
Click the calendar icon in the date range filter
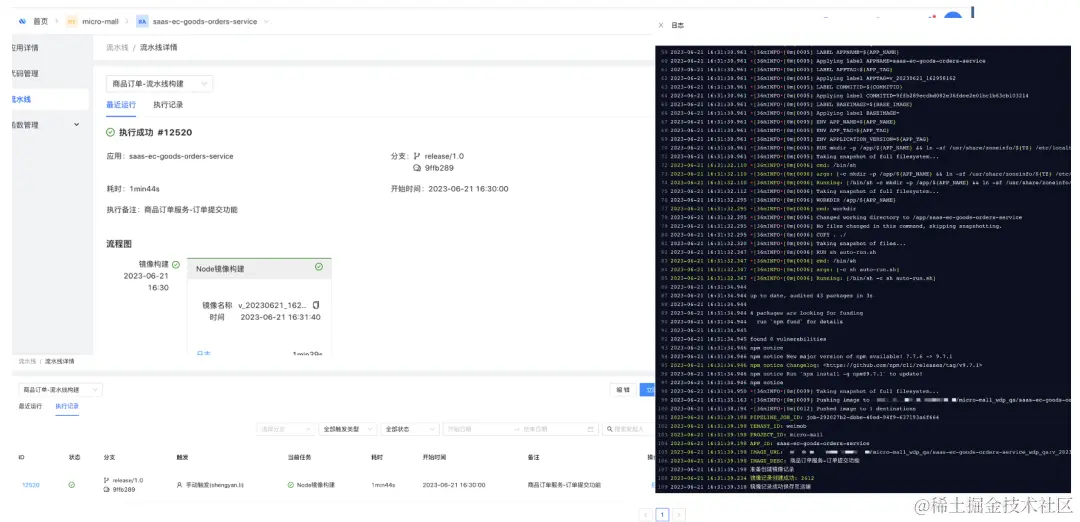point(590,429)
